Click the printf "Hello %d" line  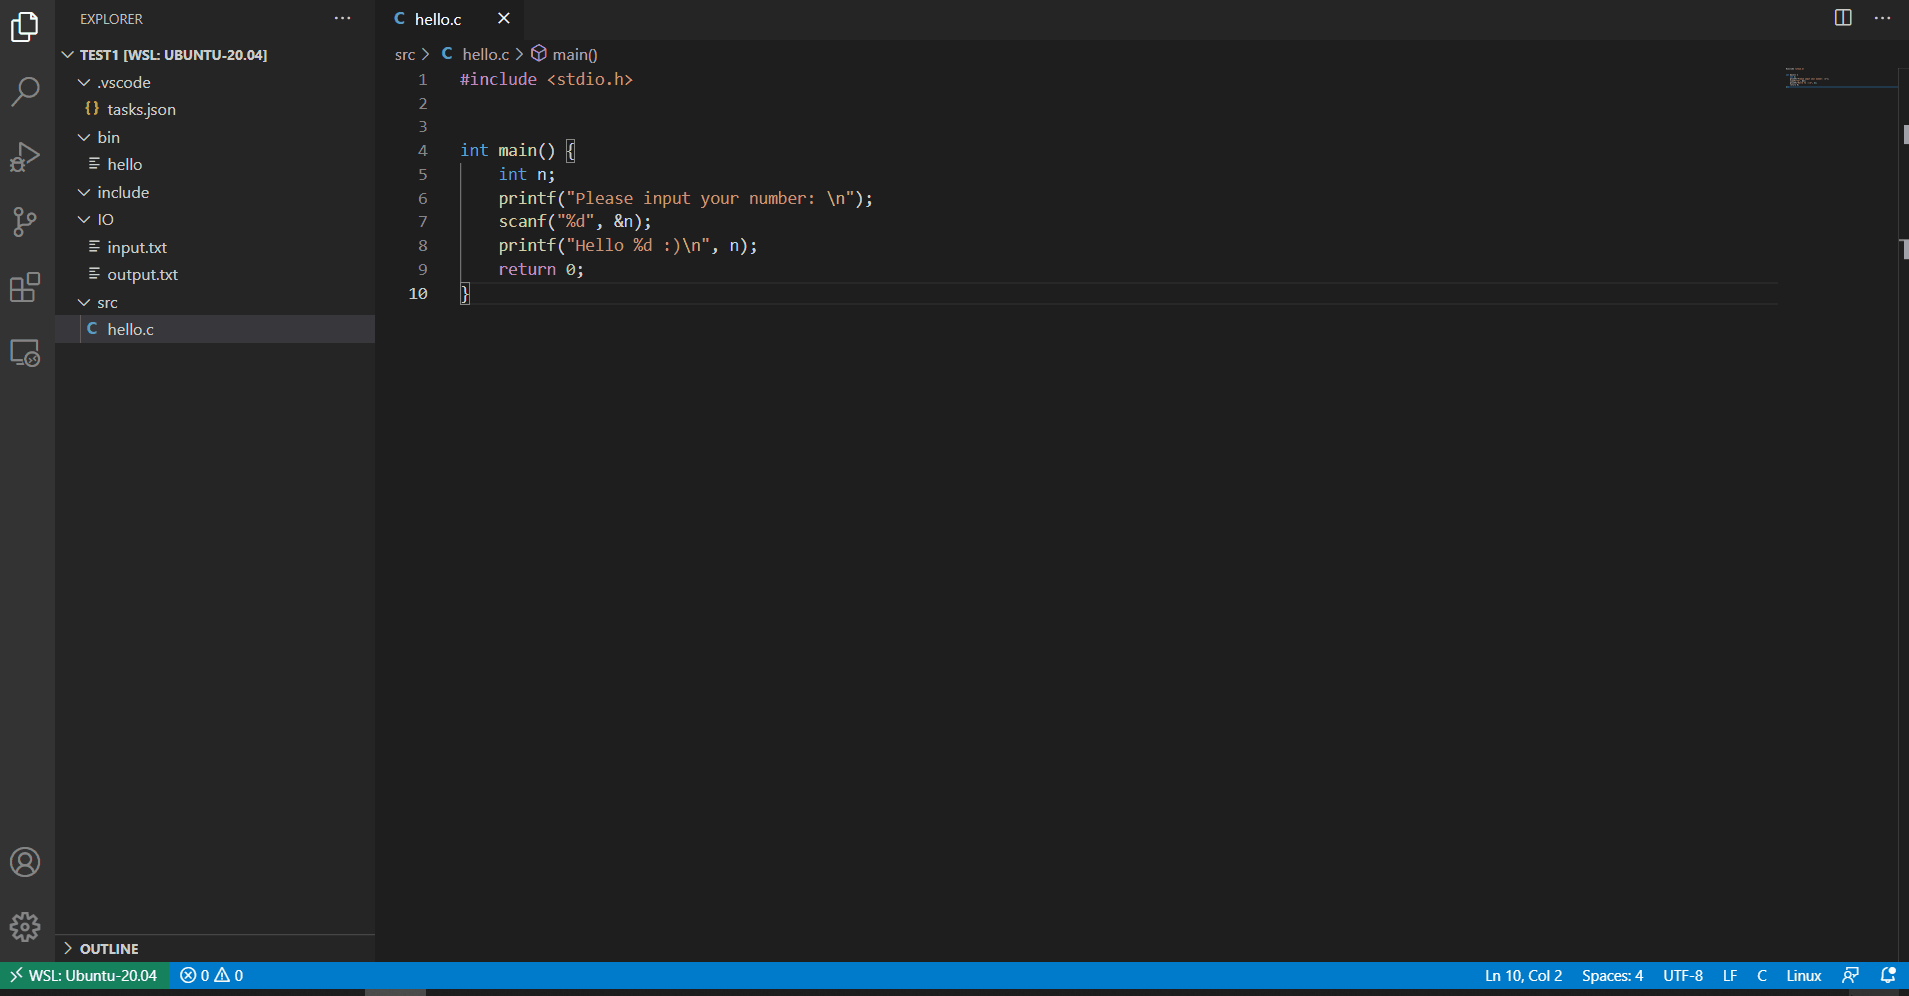pos(628,245)
